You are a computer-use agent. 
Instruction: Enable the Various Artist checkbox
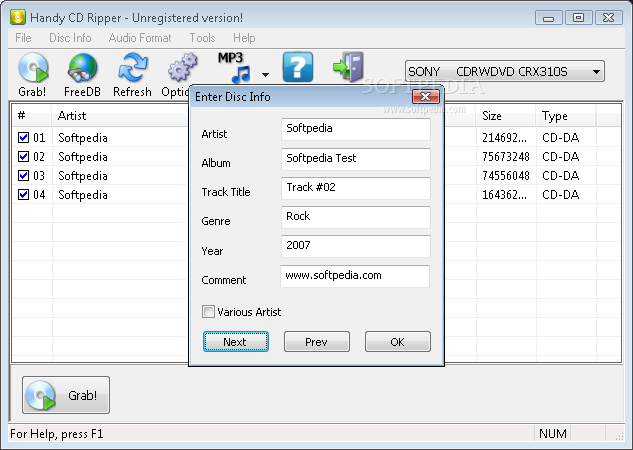pos(208,312)
